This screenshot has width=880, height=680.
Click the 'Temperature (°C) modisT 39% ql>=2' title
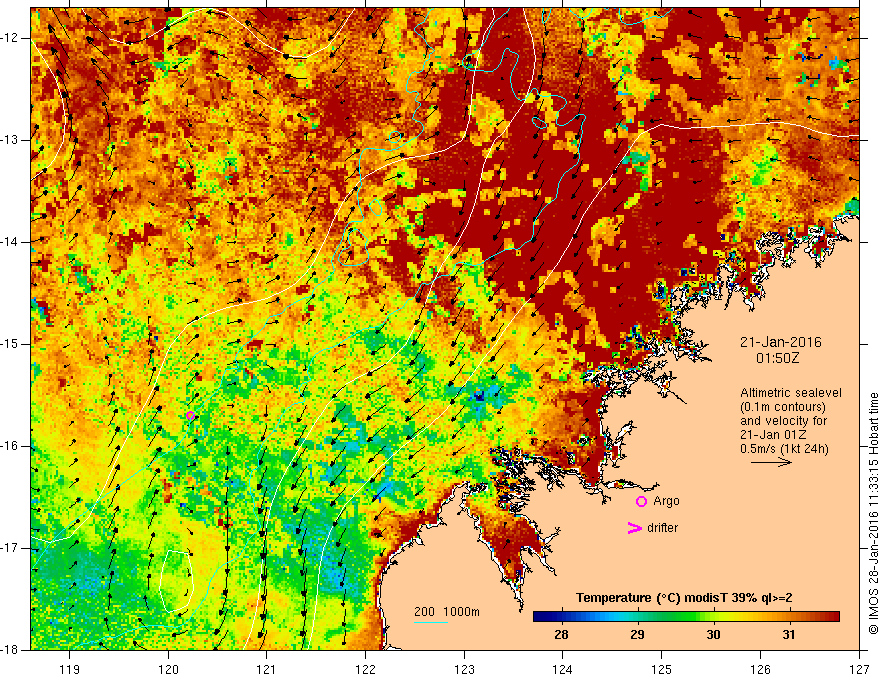click(x=684, y=598)
